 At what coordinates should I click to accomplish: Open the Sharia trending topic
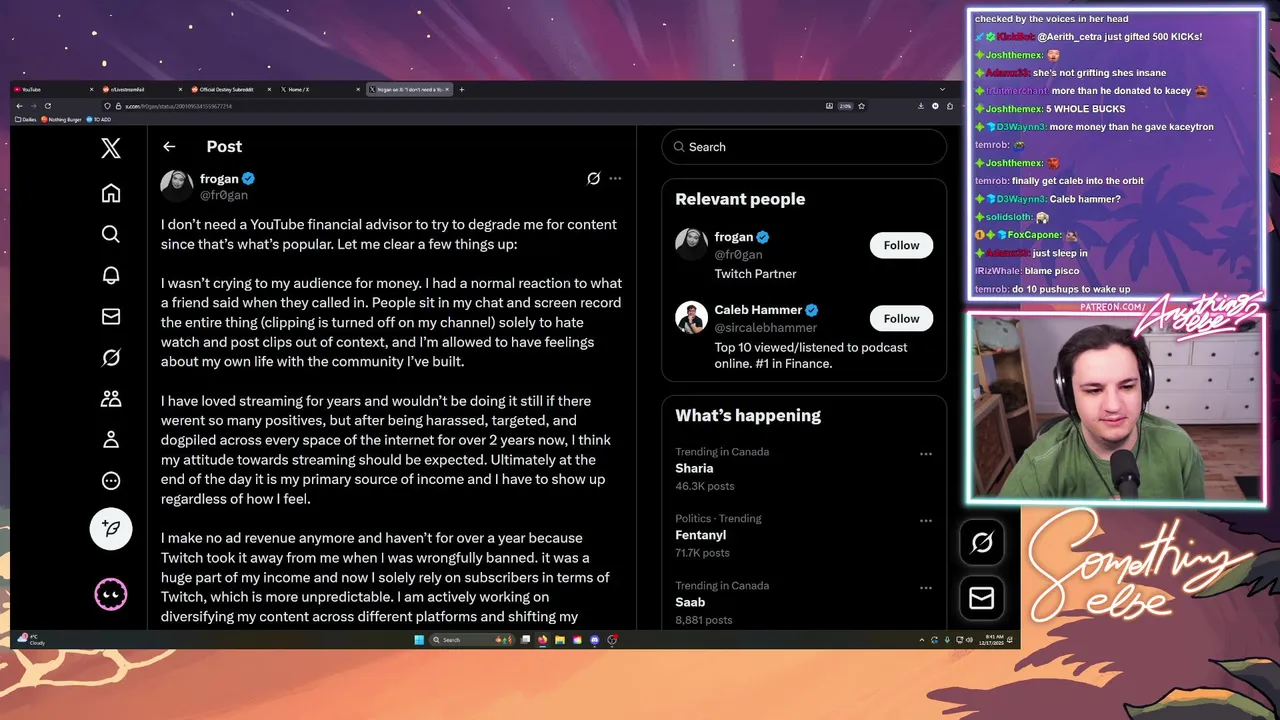694,468
